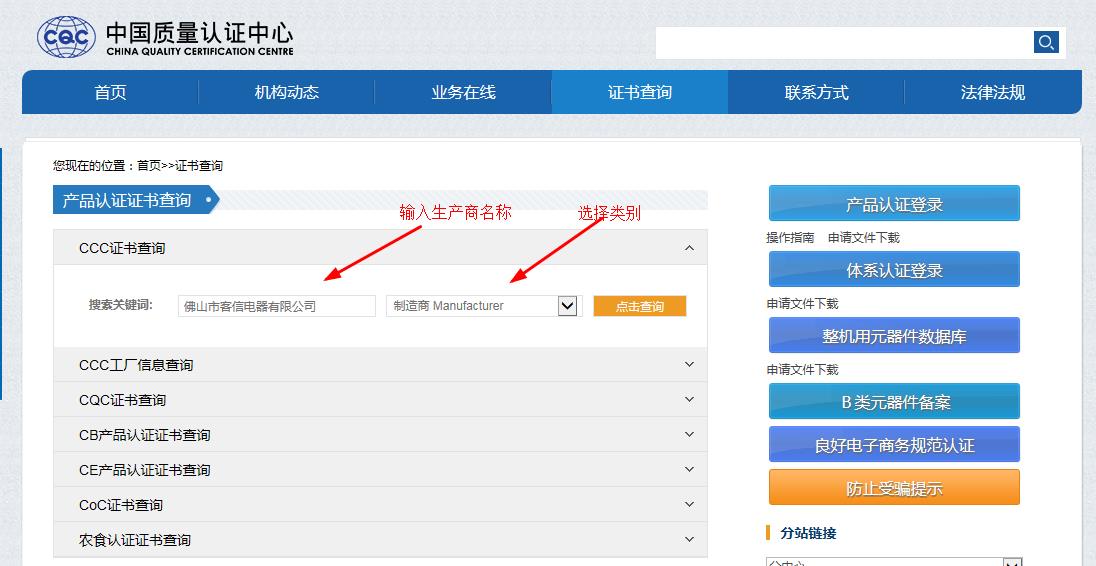Click the 整机用元器件数据库 button

coord(894,335)
